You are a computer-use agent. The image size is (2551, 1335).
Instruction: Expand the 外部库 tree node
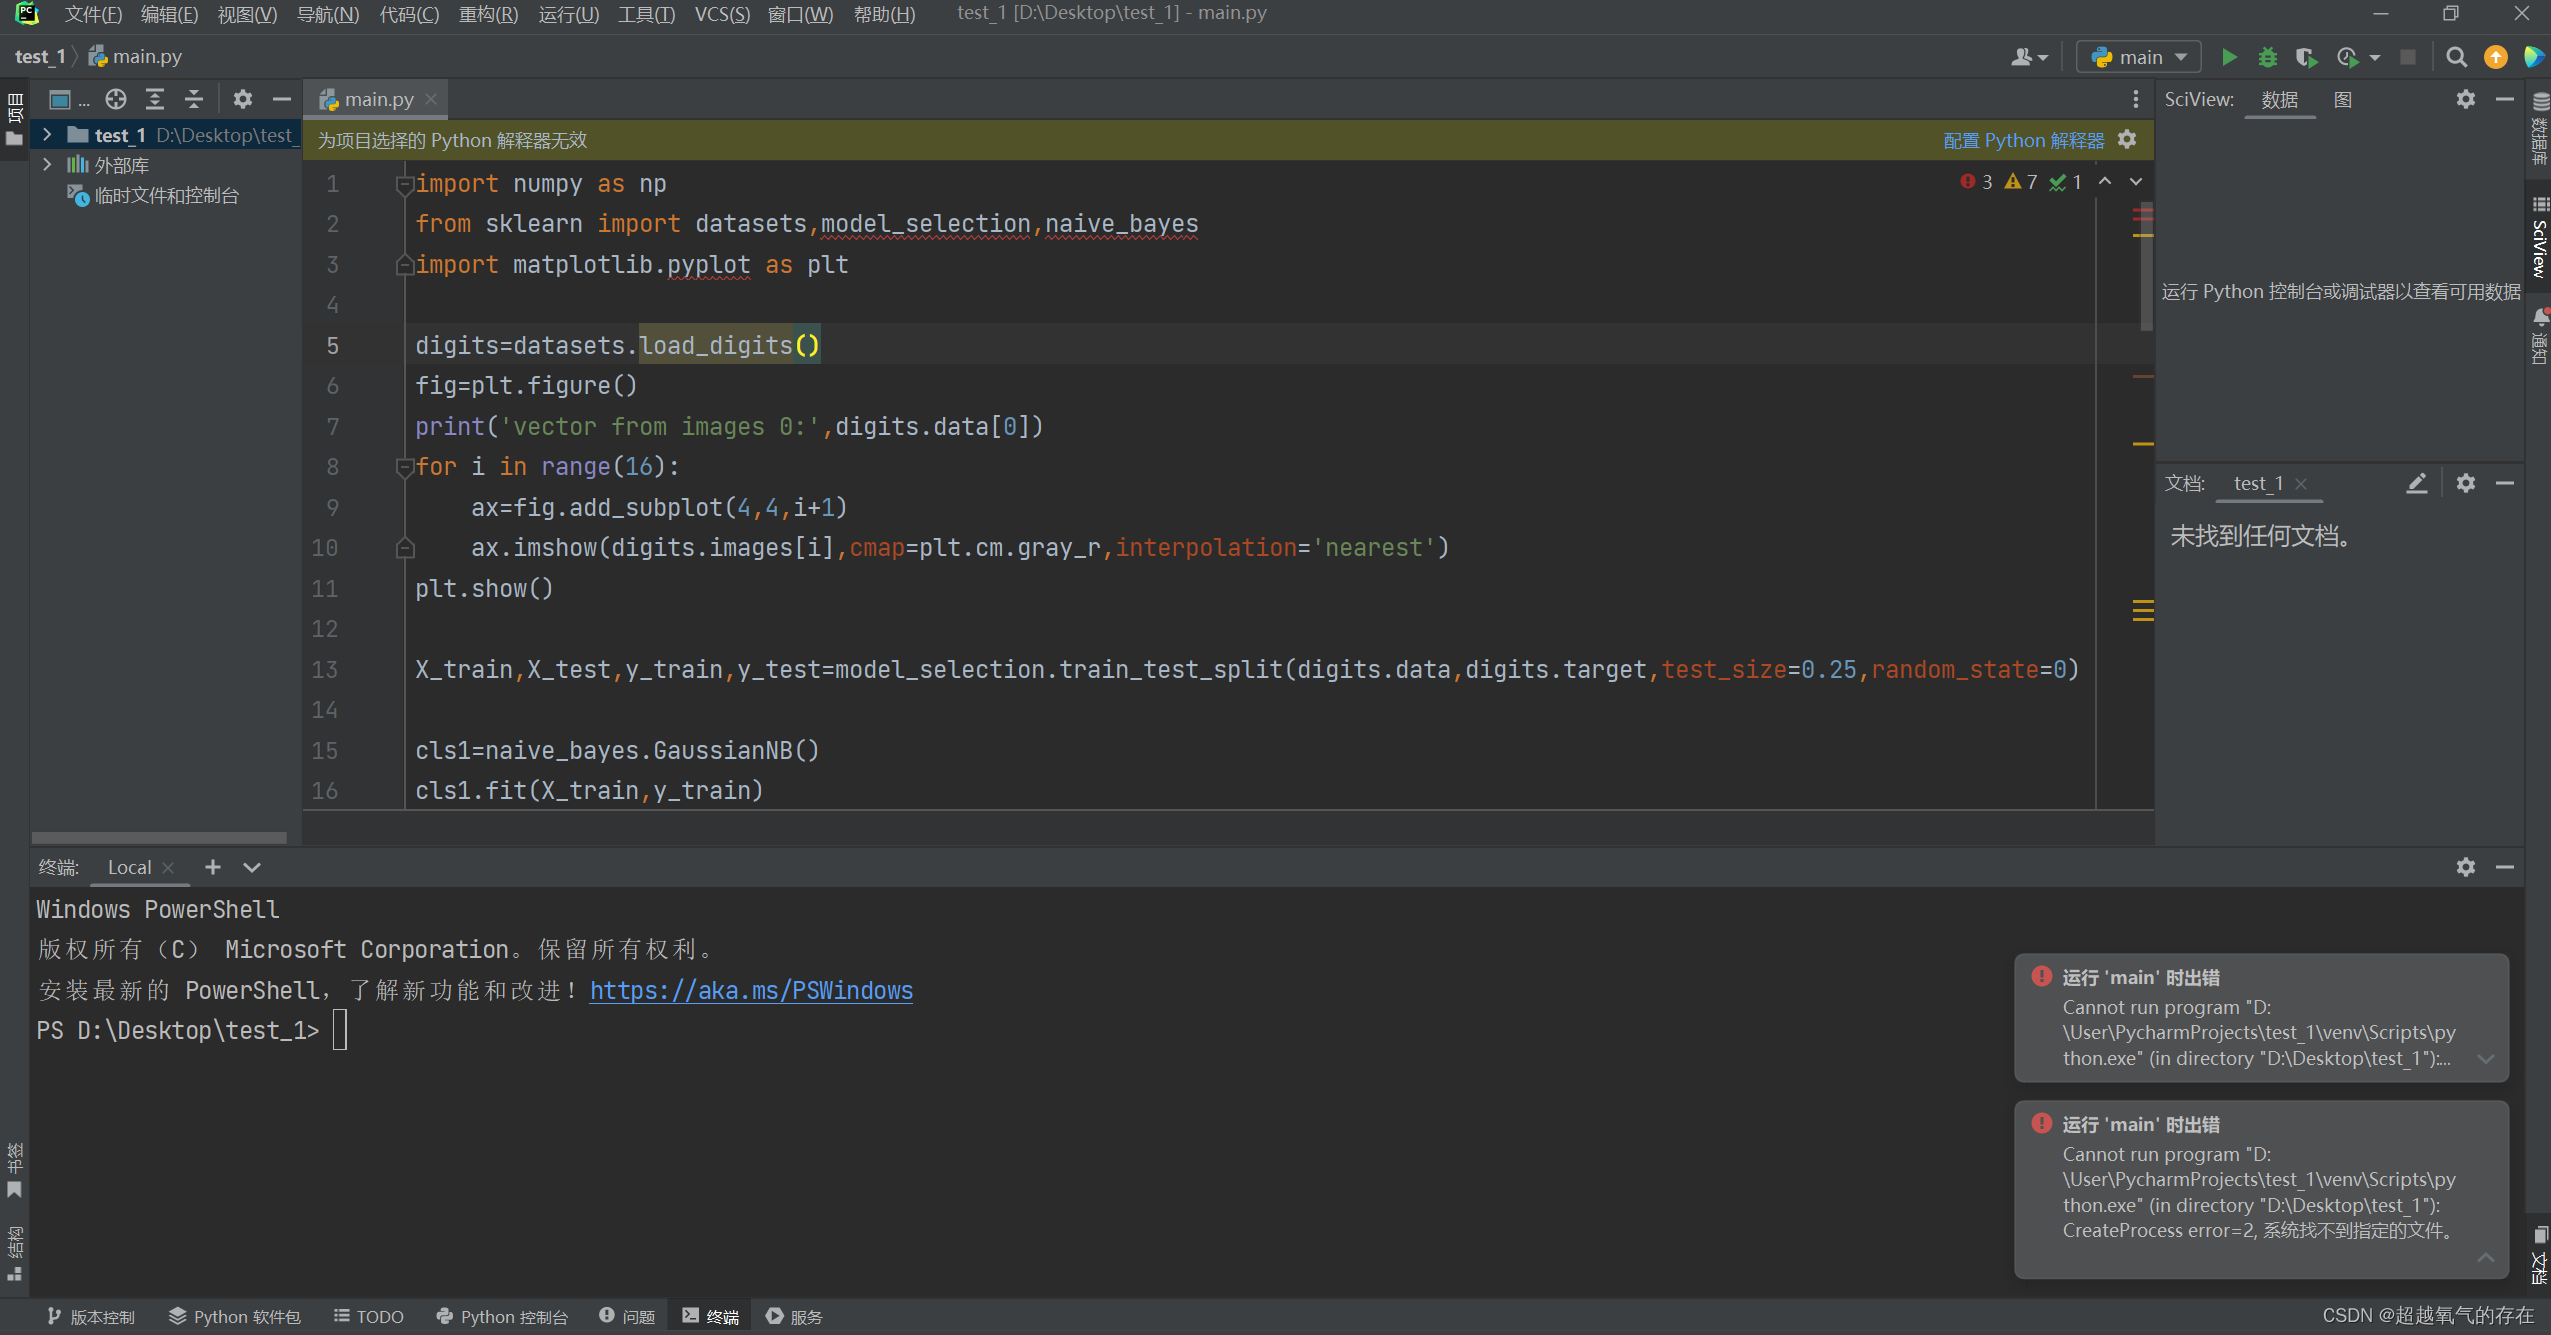(x=47, y=164)
